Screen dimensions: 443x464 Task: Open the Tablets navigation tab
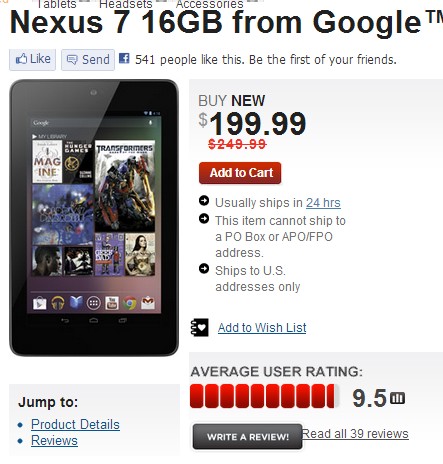click(57, 4)
